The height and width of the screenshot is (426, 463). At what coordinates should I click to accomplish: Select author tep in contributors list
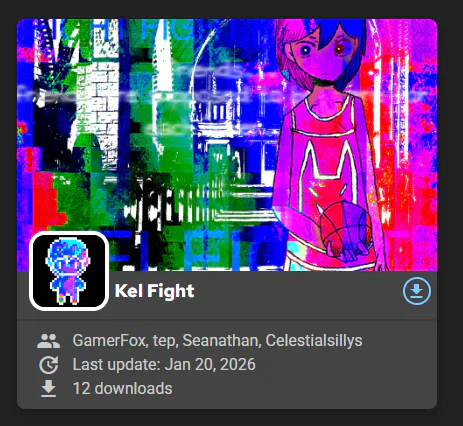tap(164, 341)
